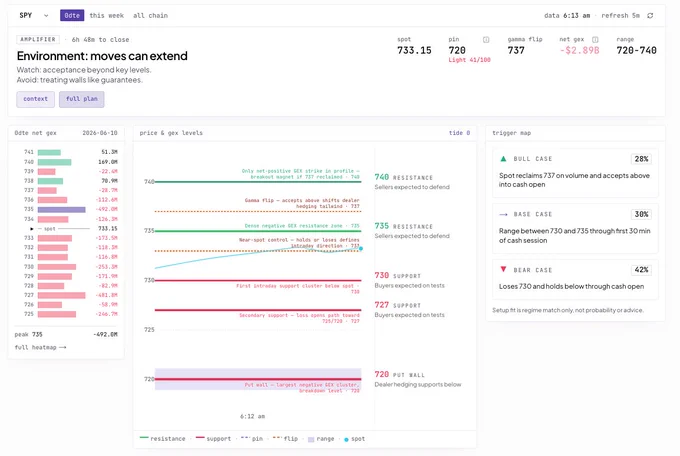Click the 42% bear case badge

click(x=641, y=269)
